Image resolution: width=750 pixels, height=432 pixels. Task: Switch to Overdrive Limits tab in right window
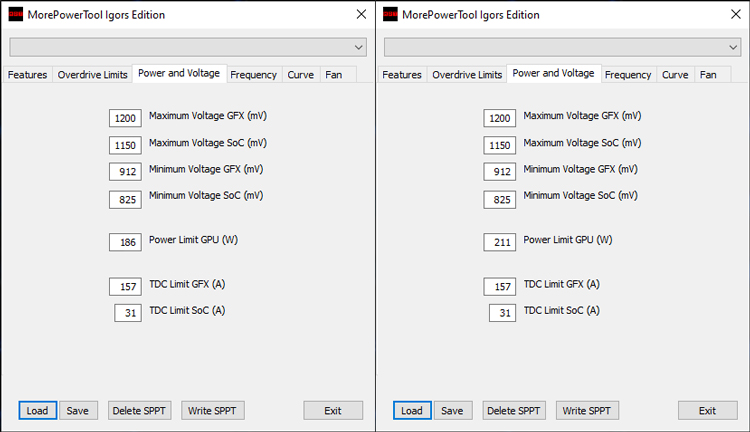(467, 75)
